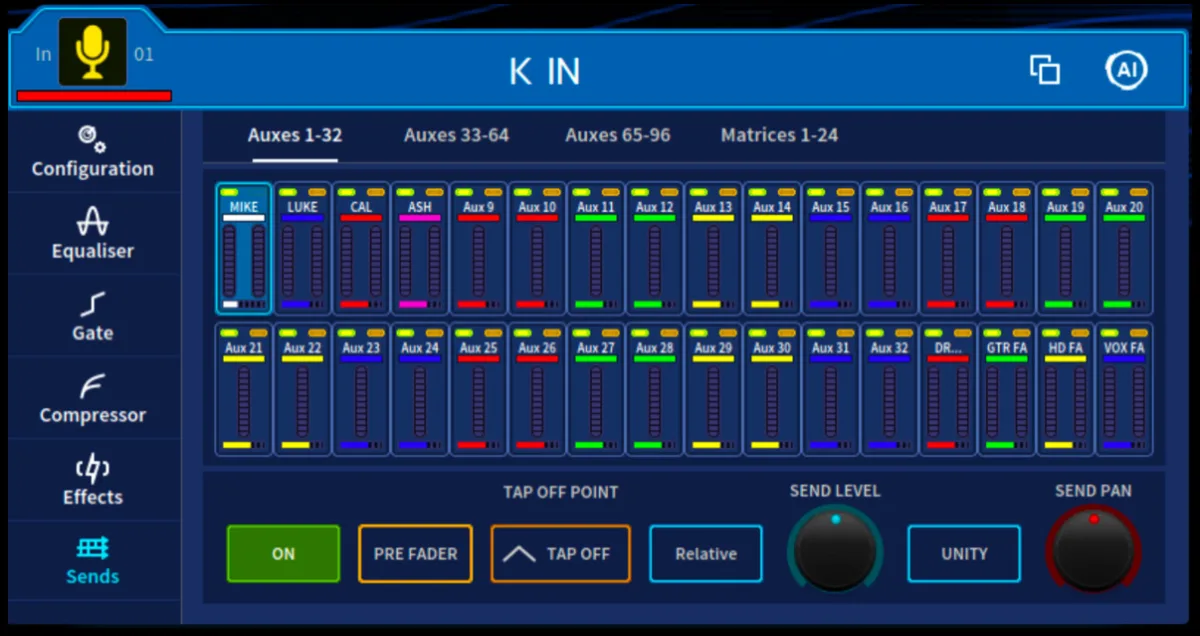Select the Aux 10 send strip

coord(538,249)
